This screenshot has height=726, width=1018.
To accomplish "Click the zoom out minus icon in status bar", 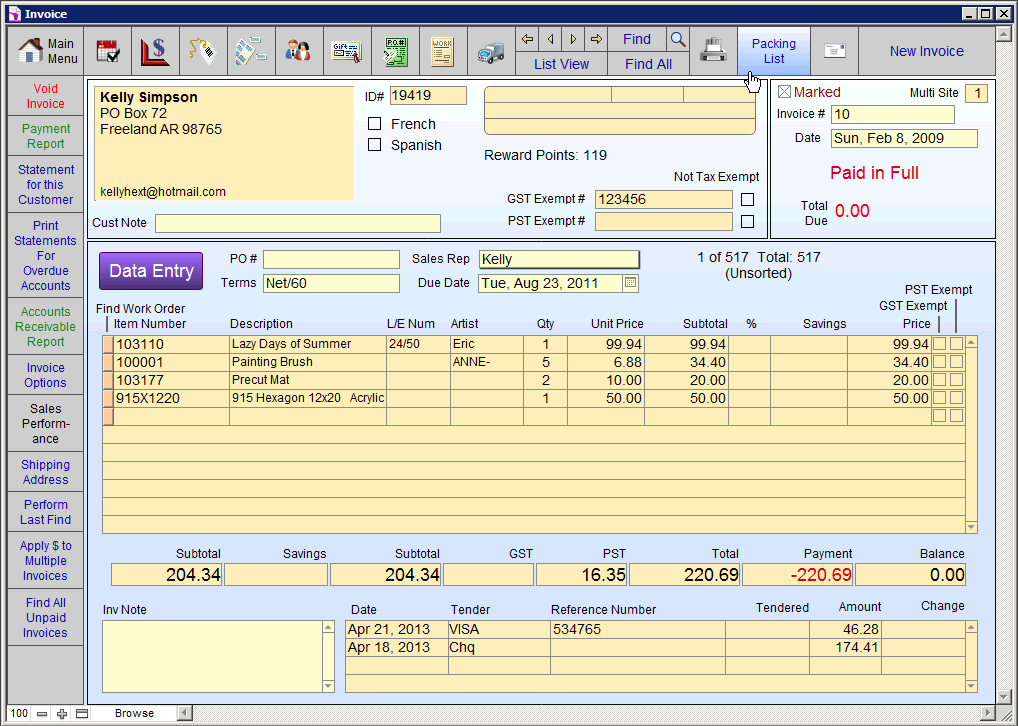I will click(x=42, y=714).
